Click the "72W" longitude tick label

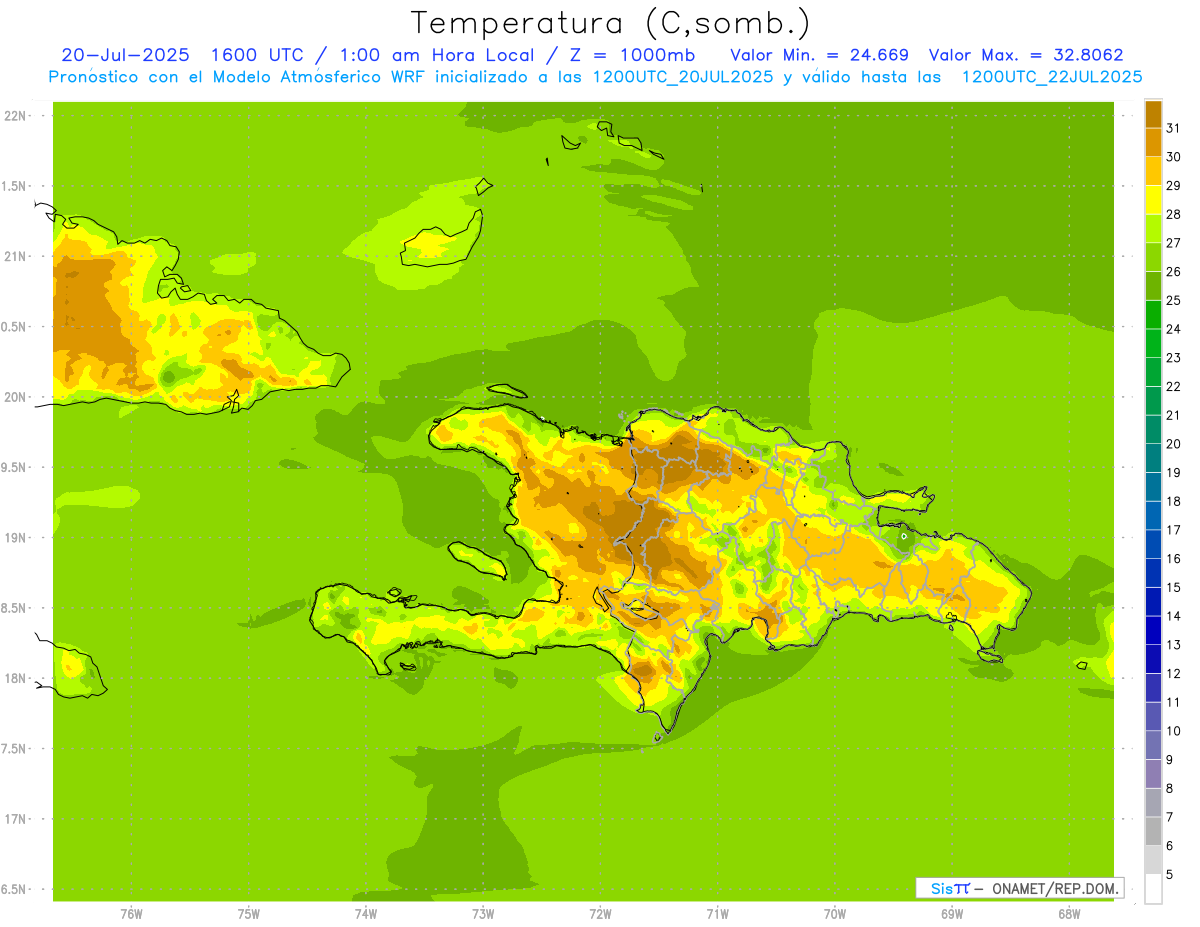tap(600, 914)
